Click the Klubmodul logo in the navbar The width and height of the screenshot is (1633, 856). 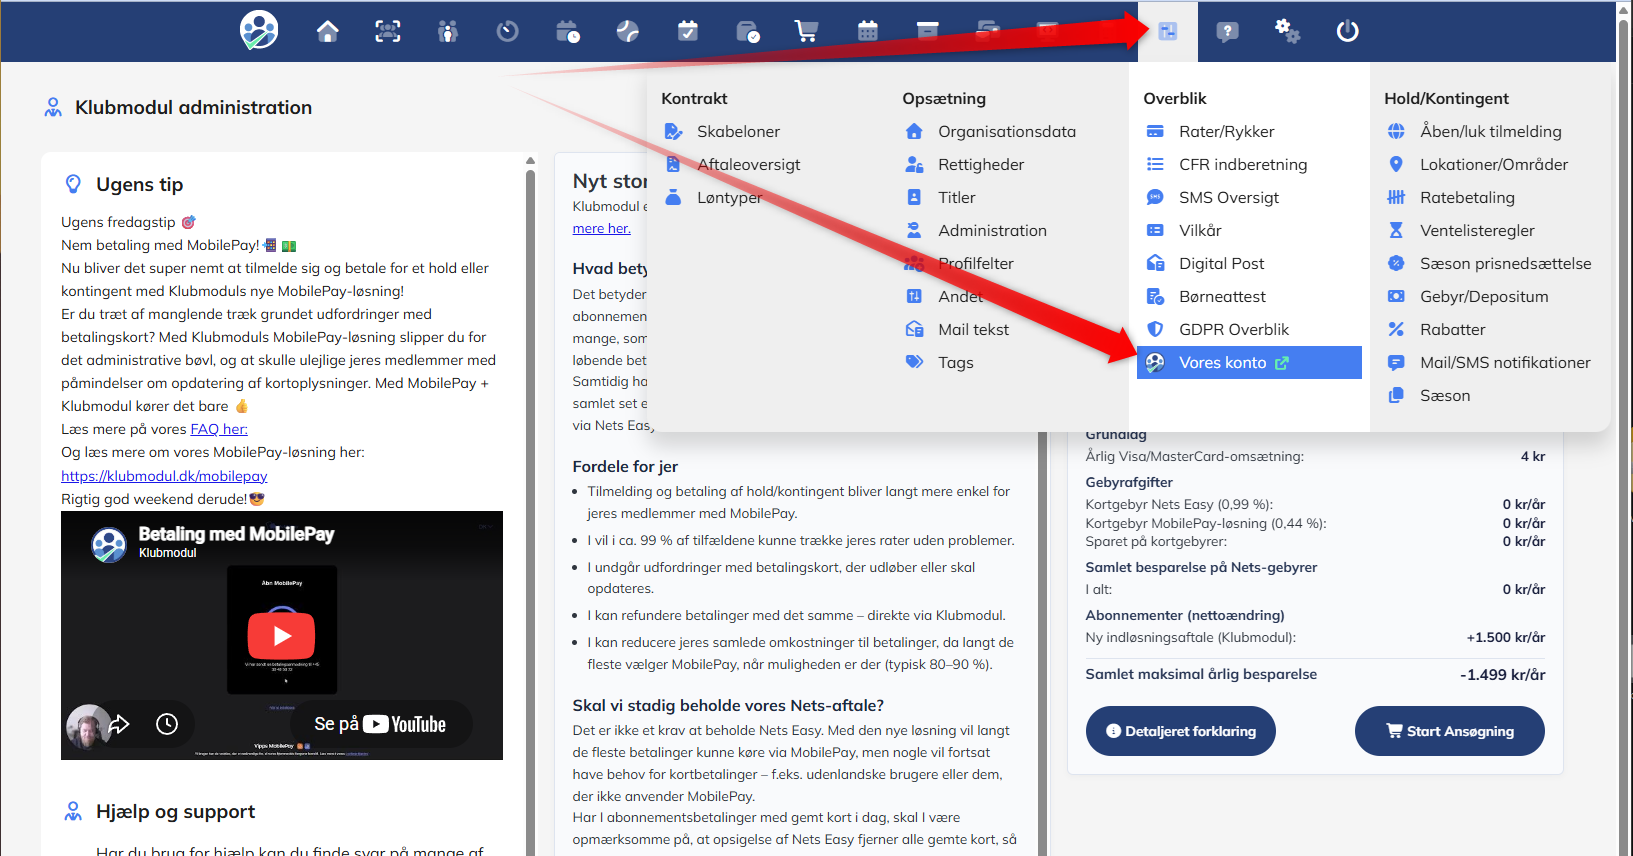[259, 30]
